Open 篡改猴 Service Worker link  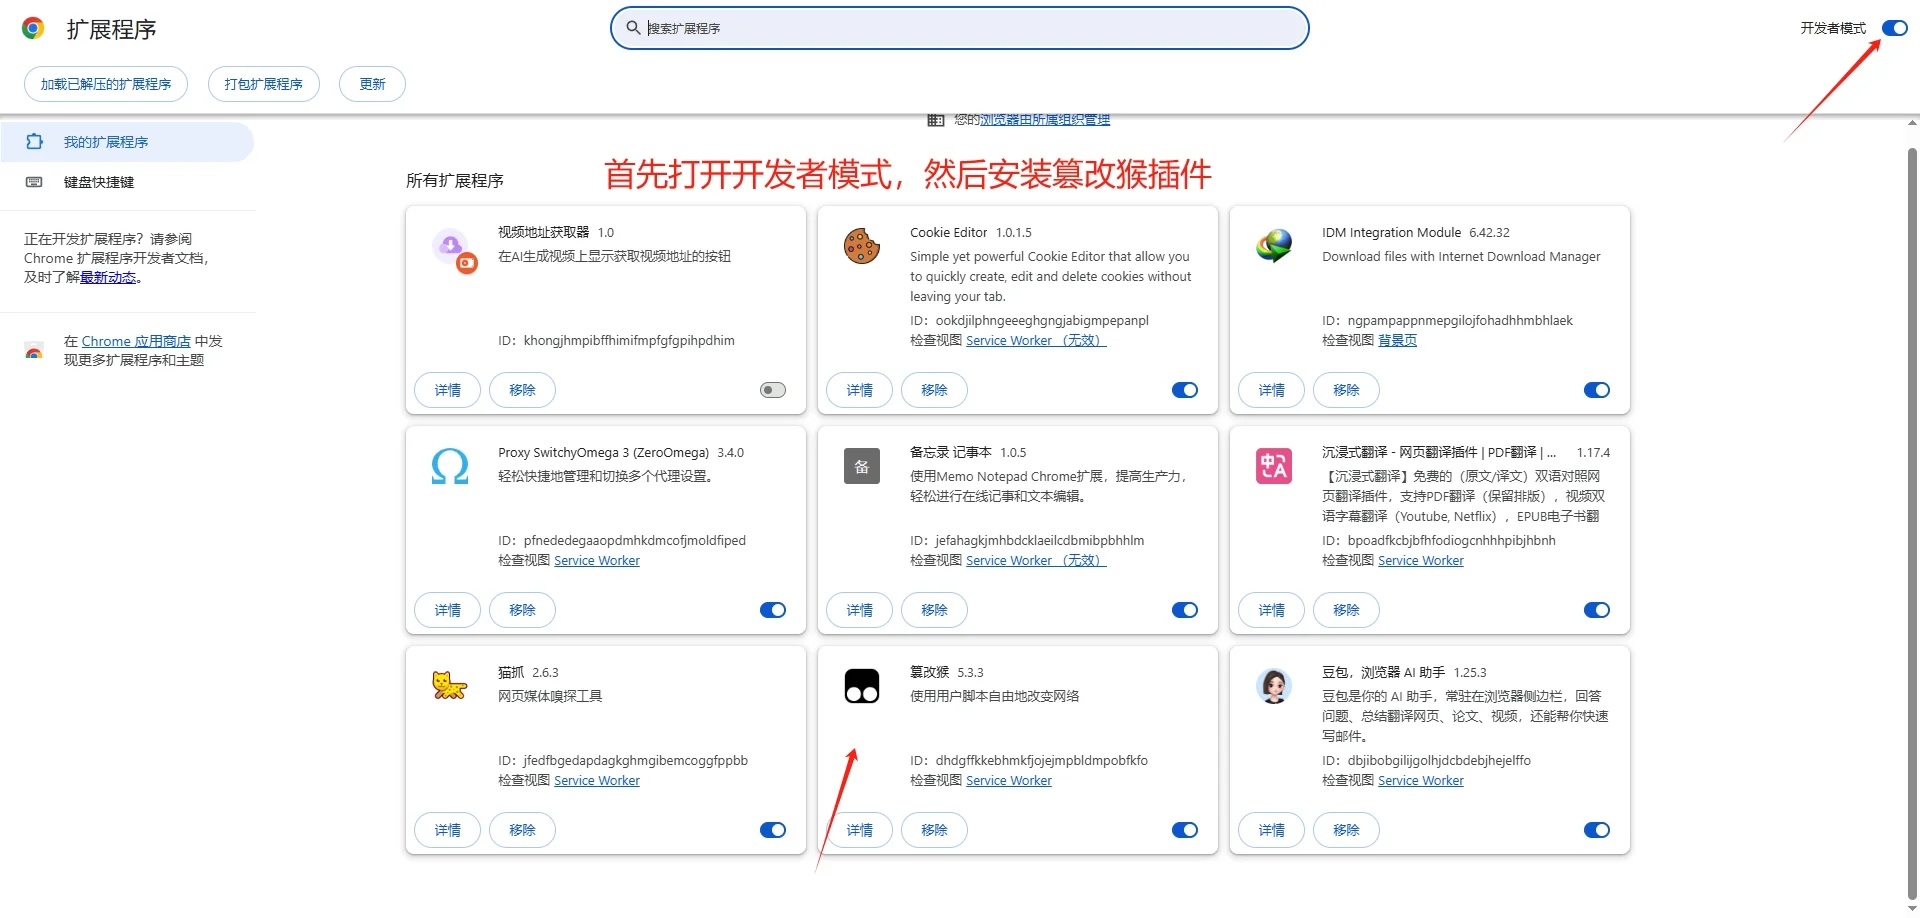coord(1009,781)
